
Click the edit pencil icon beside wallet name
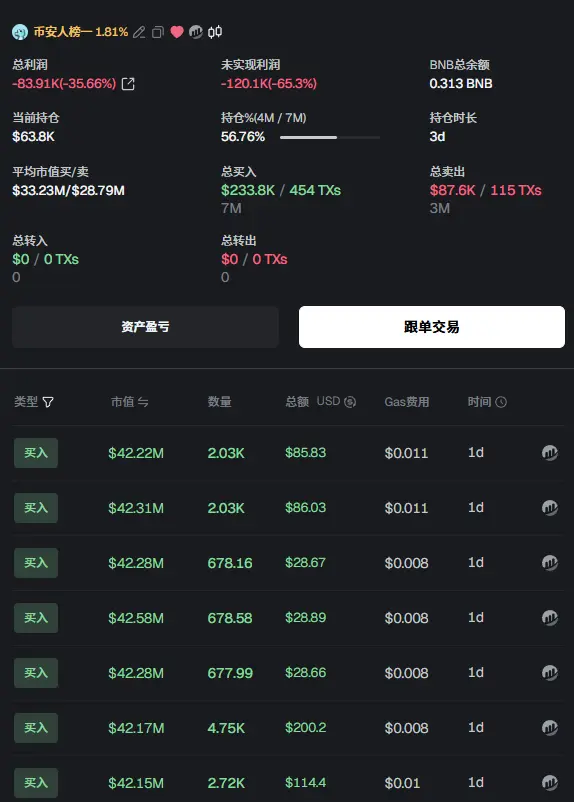click(139, 32)
